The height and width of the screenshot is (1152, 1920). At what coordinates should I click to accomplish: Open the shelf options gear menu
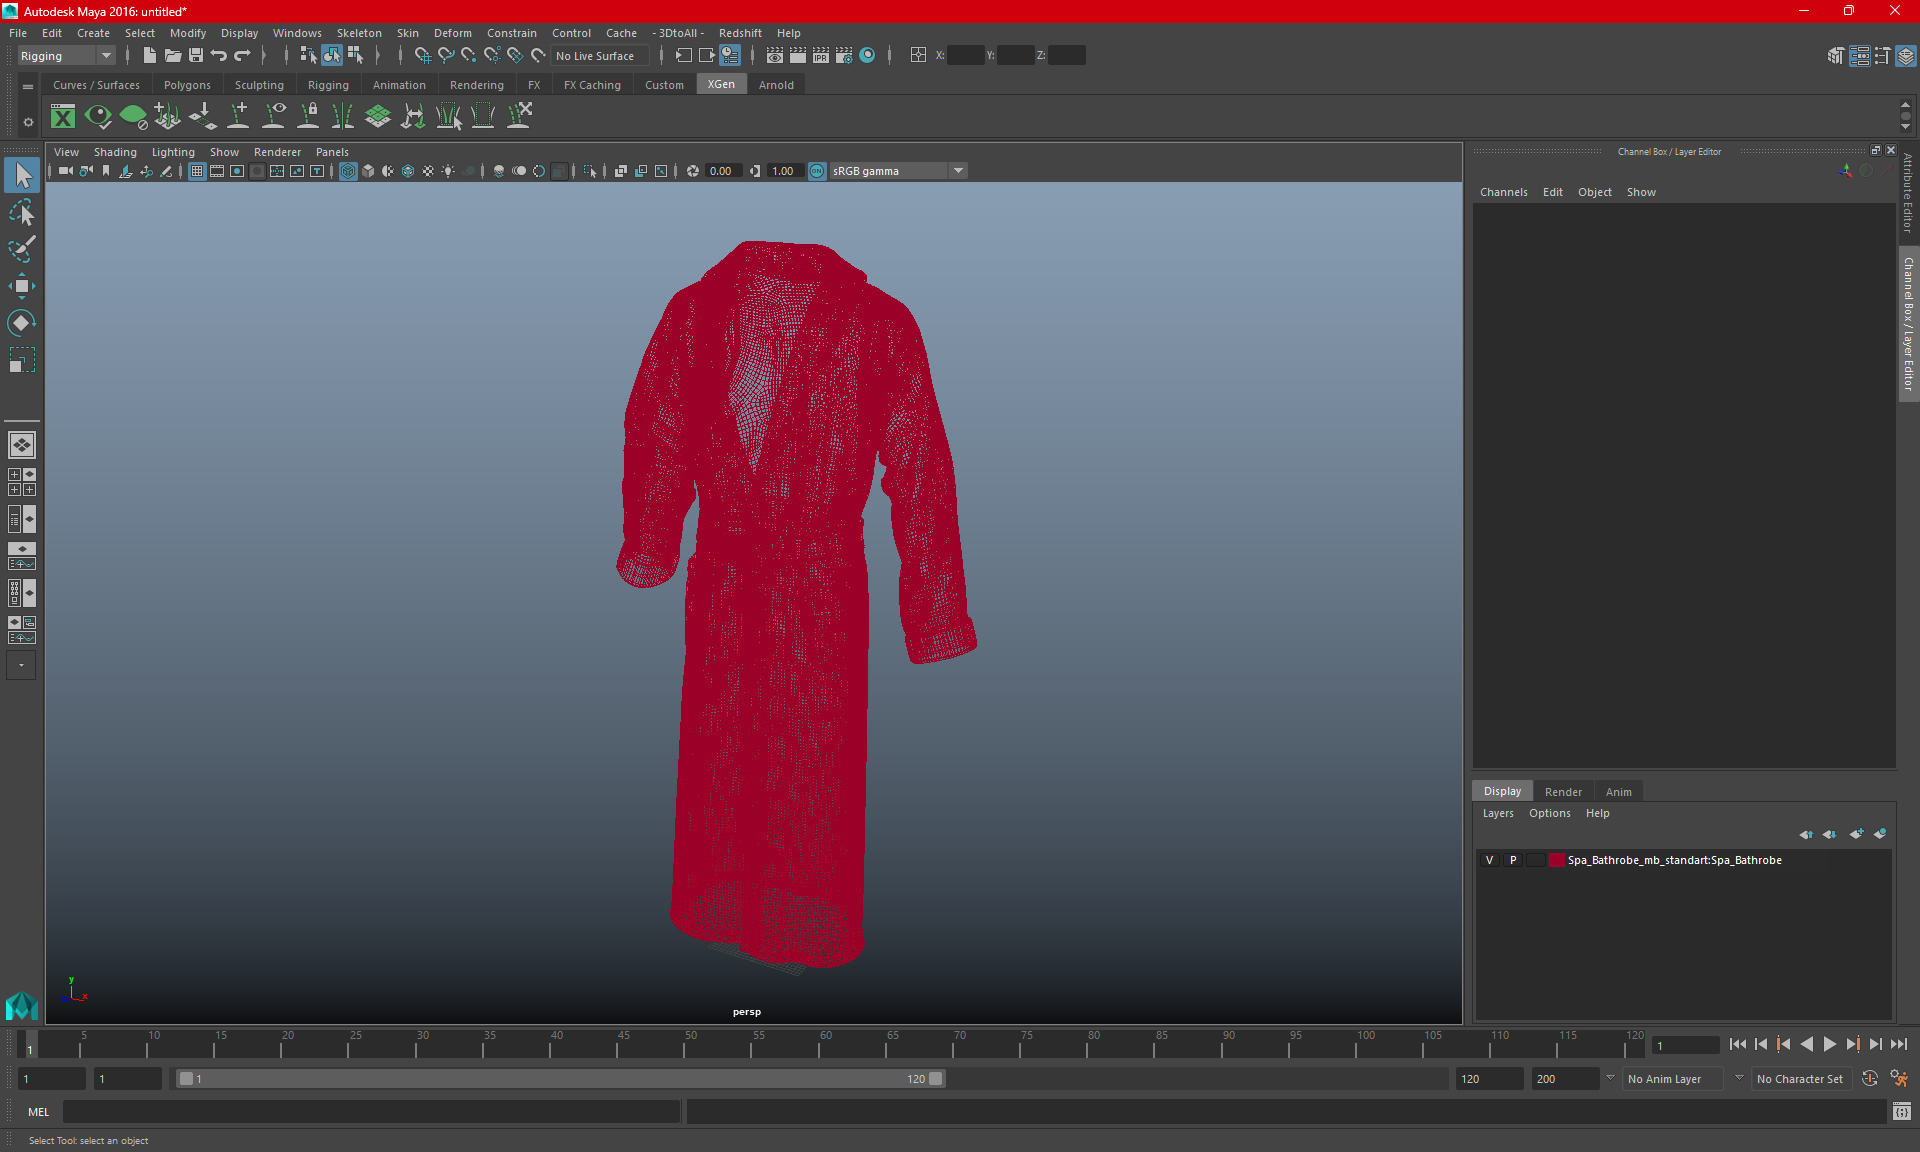point(28,123)
